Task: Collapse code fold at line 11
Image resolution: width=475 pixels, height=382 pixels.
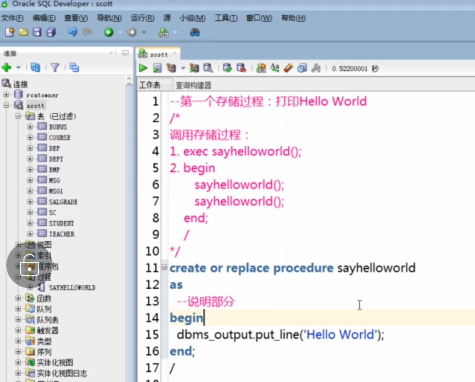Action: [x=164, y=267]
